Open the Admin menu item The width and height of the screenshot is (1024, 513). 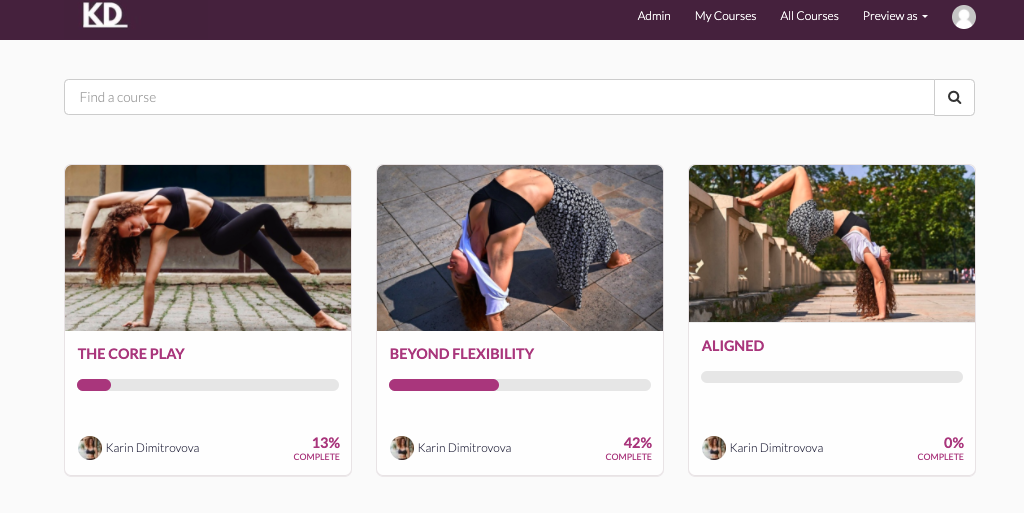coord(654,16)
